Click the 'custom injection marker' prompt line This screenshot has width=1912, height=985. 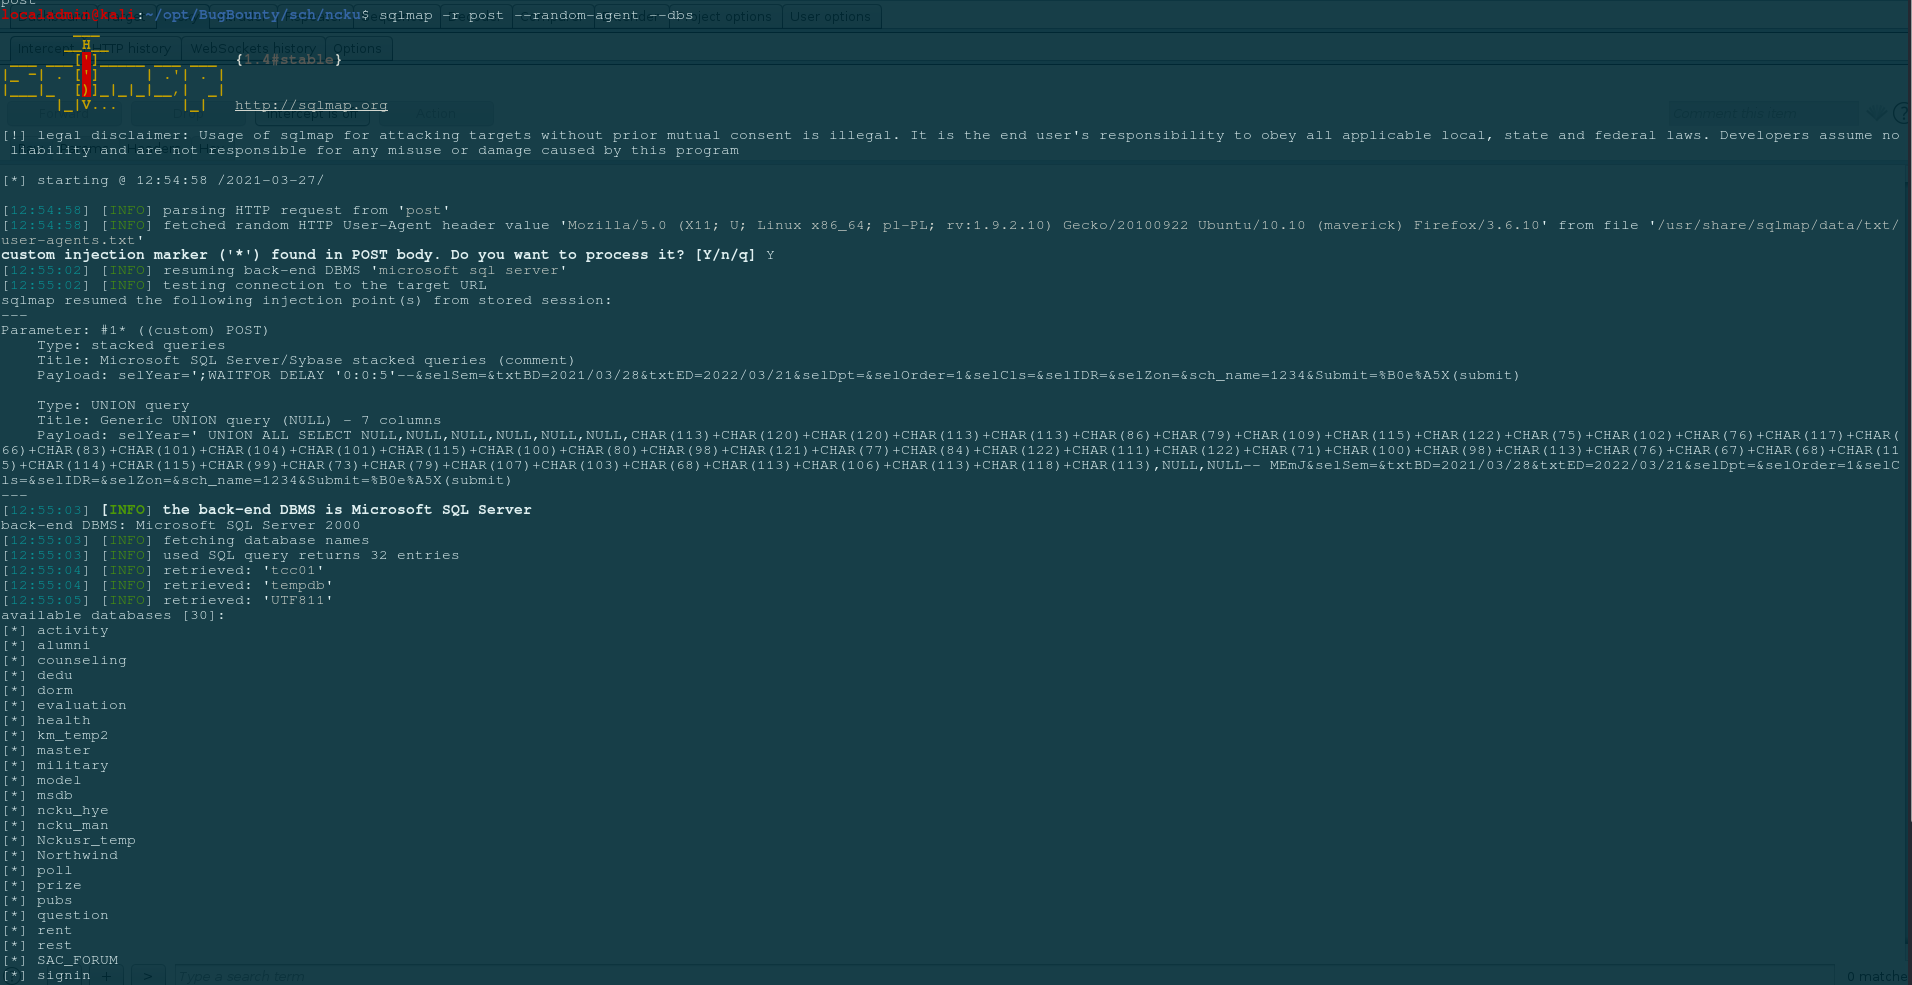[388, 255]
